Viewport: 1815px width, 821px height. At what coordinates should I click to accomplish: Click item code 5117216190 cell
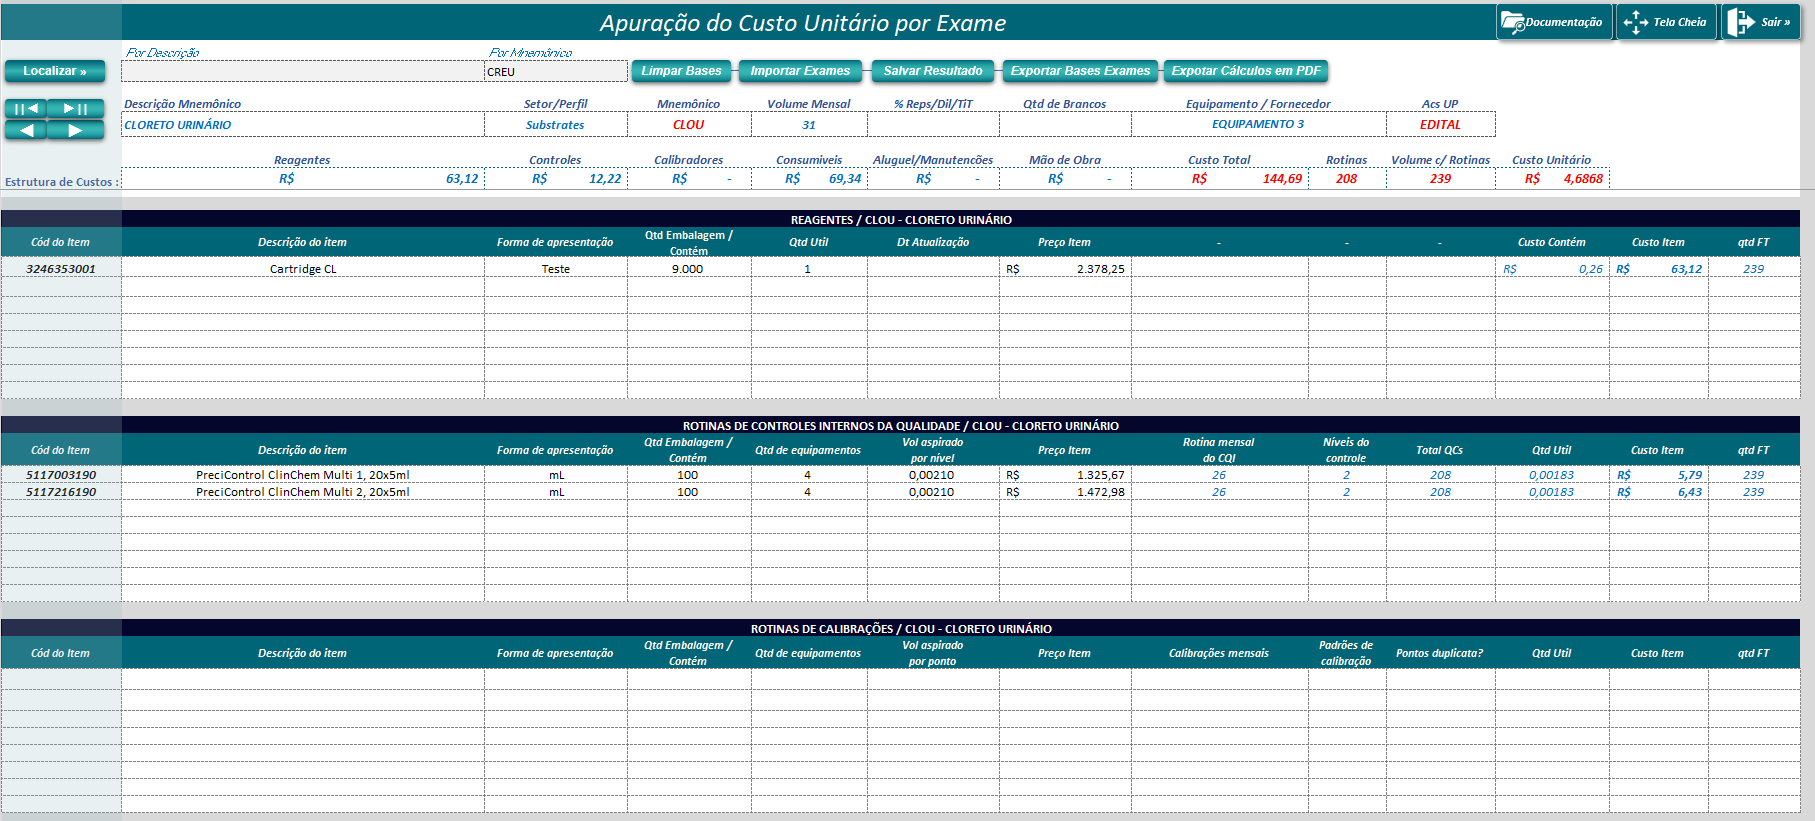pos(61,492)
